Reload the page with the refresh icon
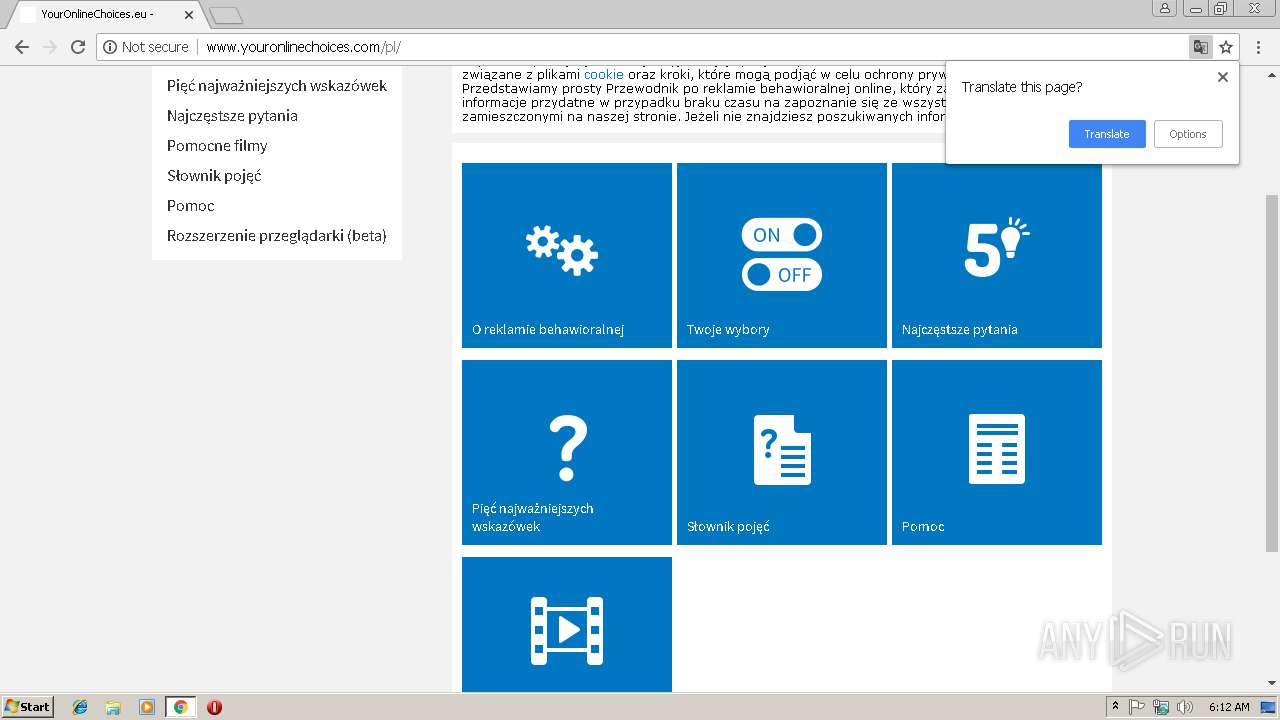Viewport: 1280px width, 720px height. (78, 47)
